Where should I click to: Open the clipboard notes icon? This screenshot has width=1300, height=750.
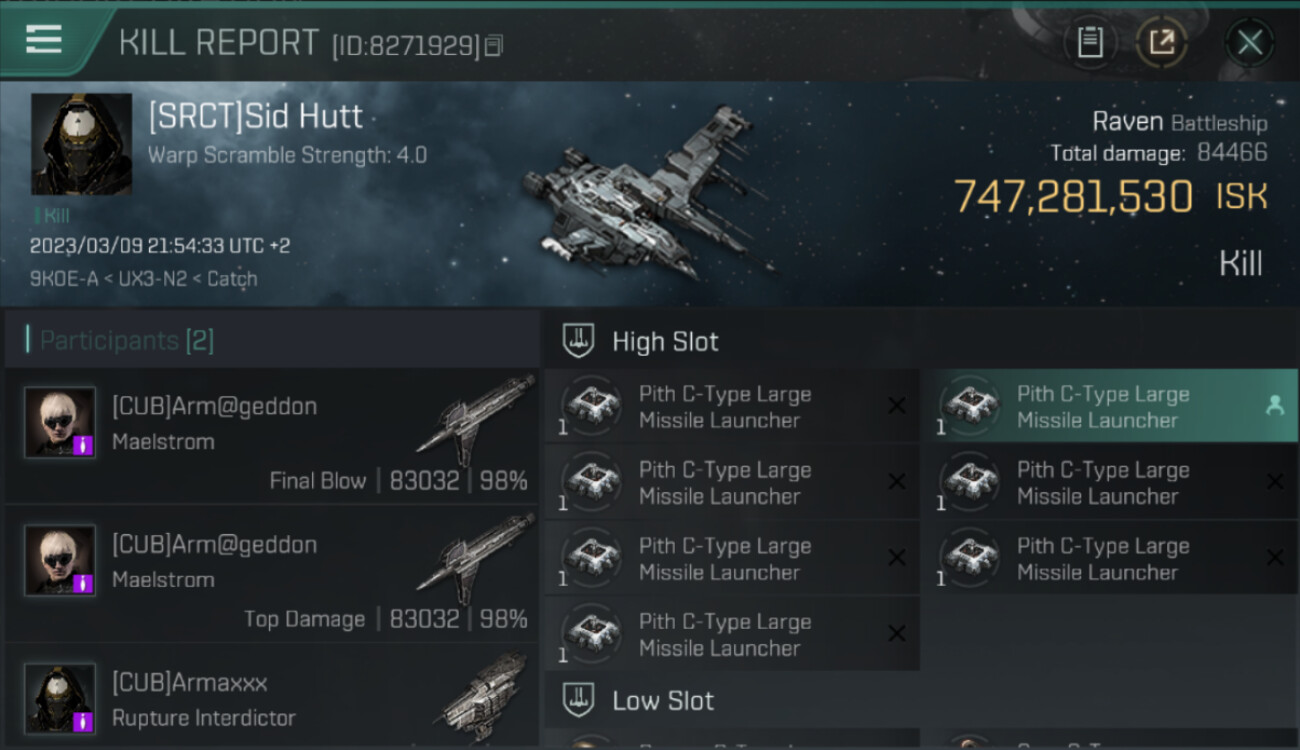(1090, 42)
